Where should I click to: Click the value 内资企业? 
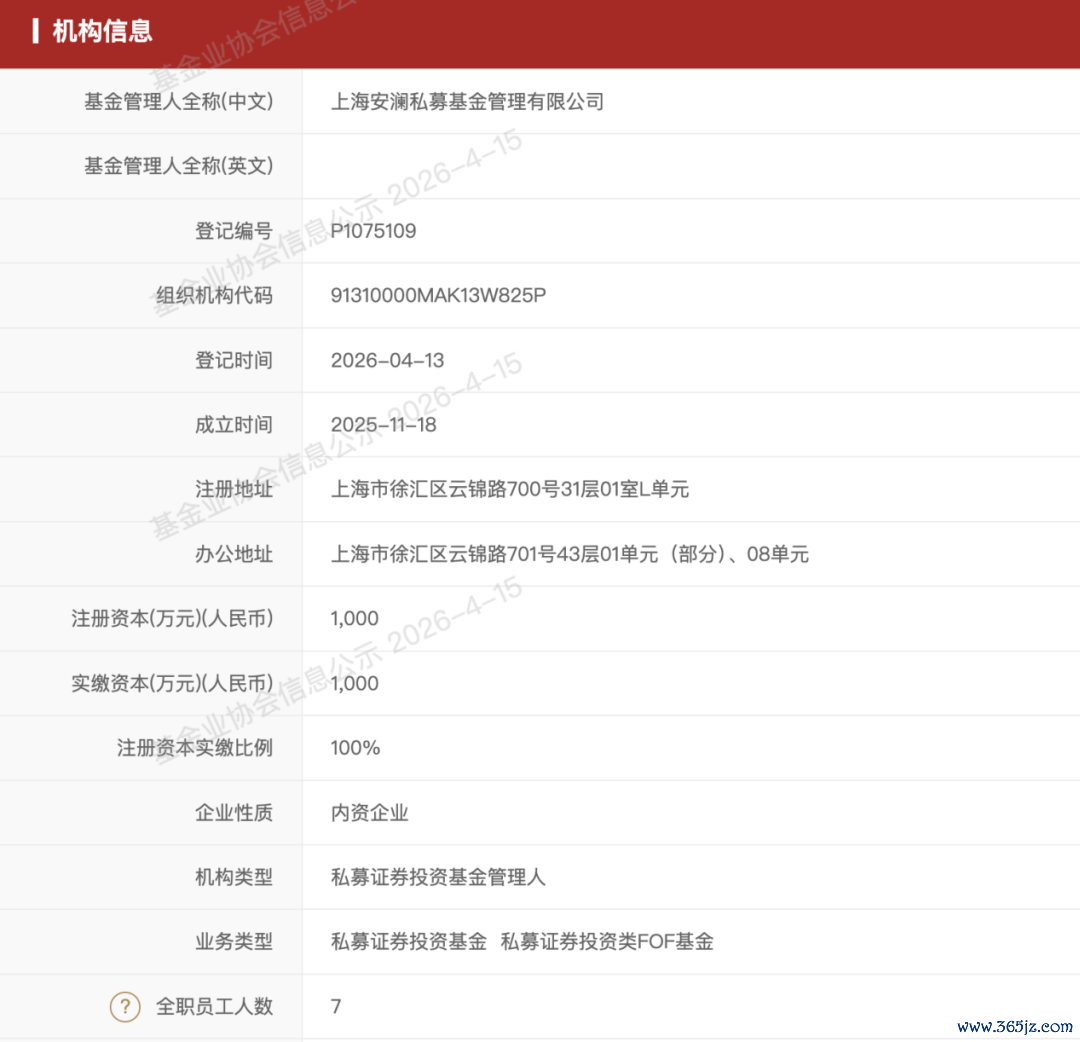pos(370,813)
